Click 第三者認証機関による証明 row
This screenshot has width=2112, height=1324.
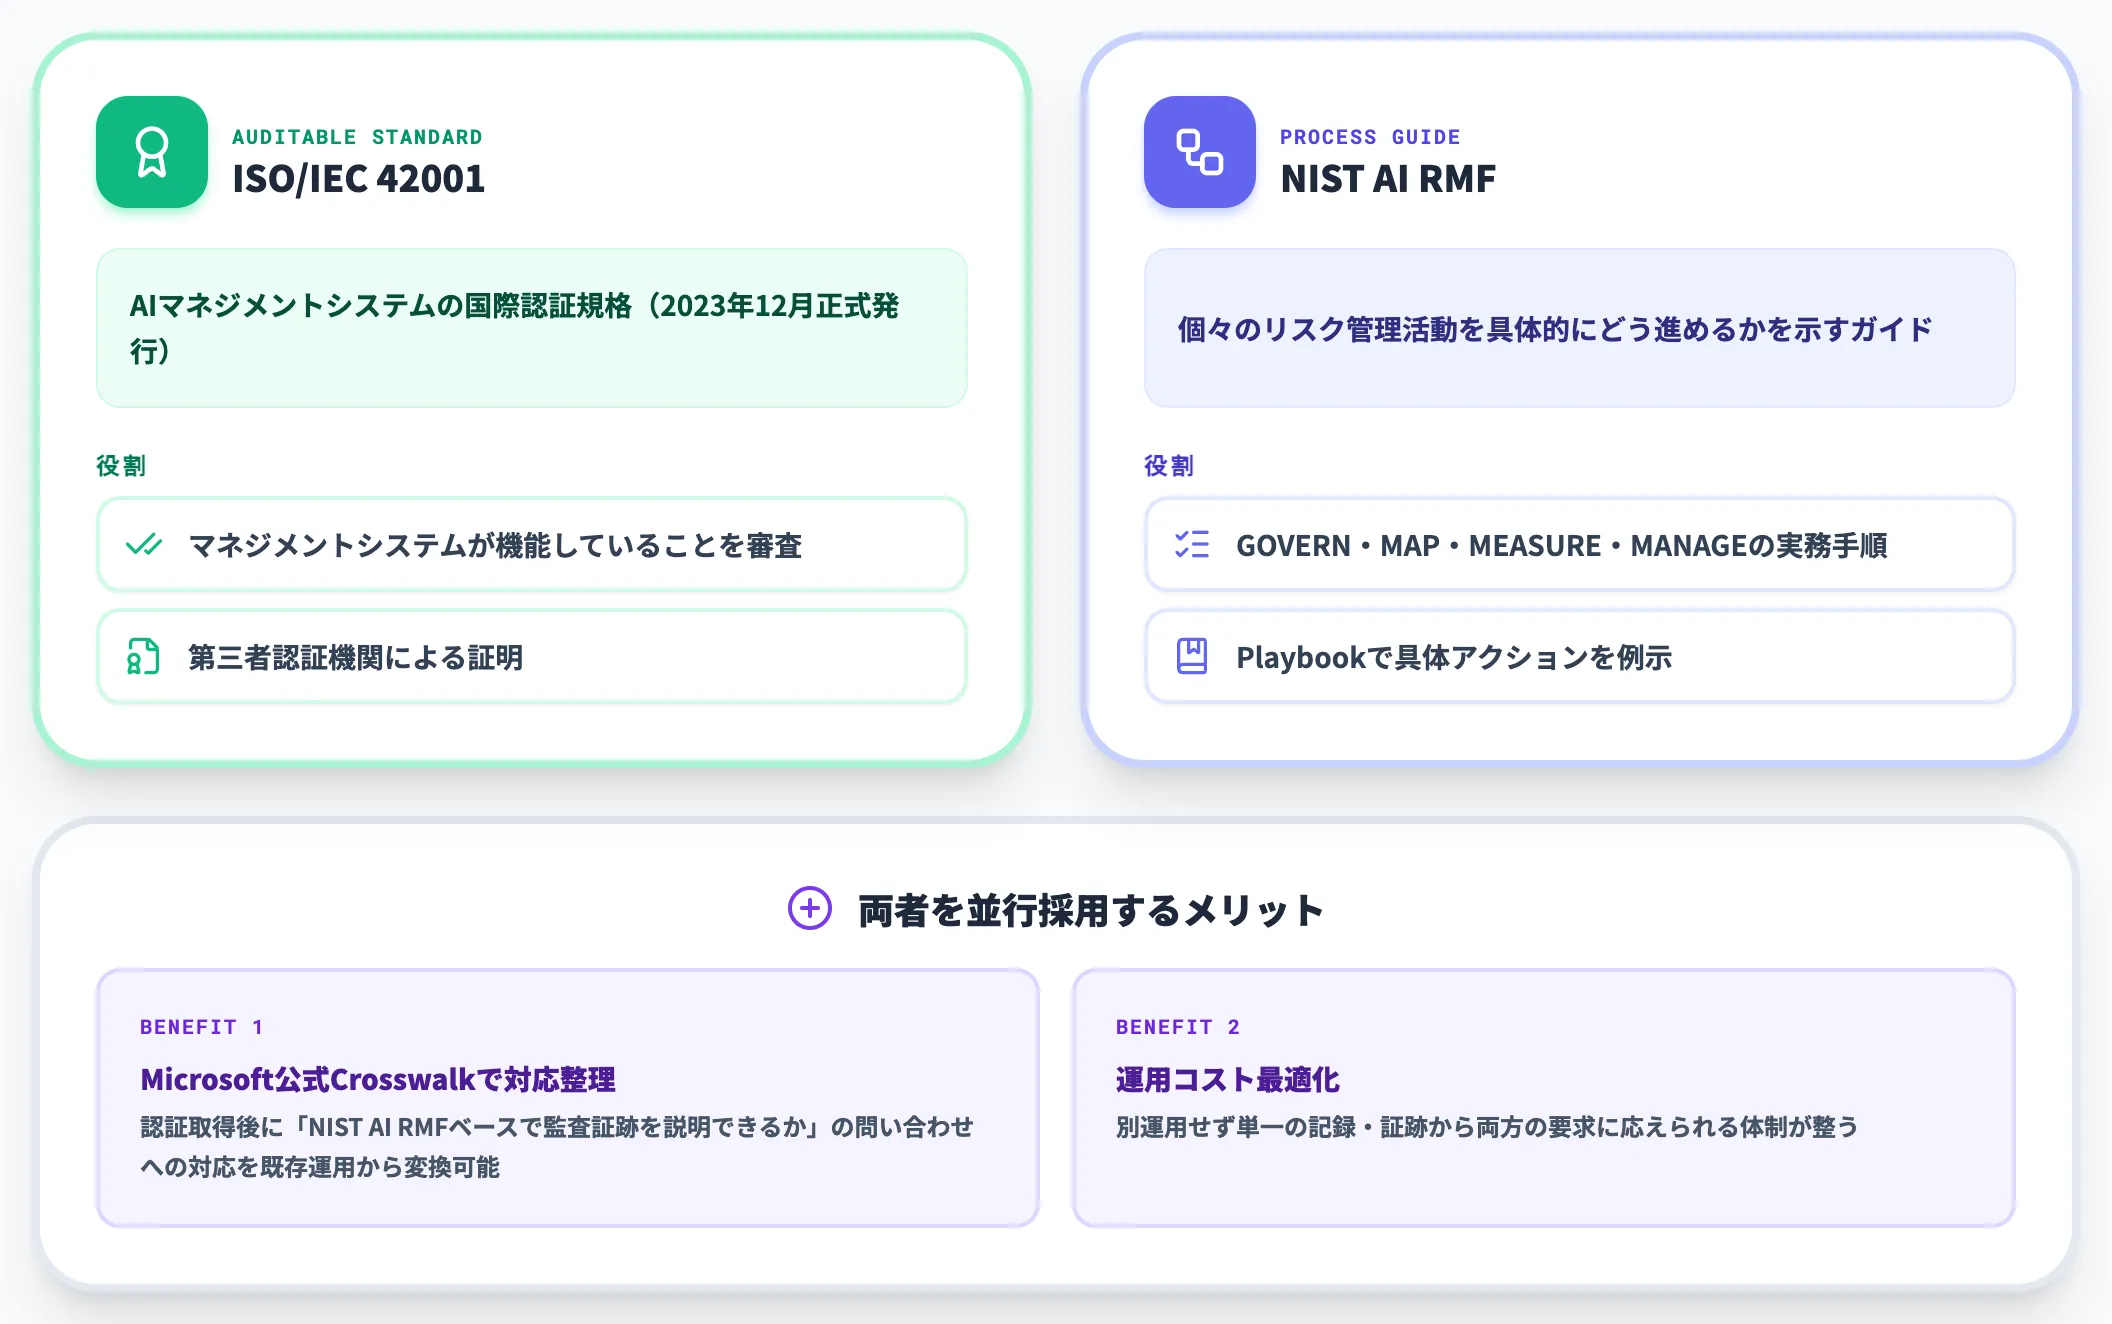532,657
